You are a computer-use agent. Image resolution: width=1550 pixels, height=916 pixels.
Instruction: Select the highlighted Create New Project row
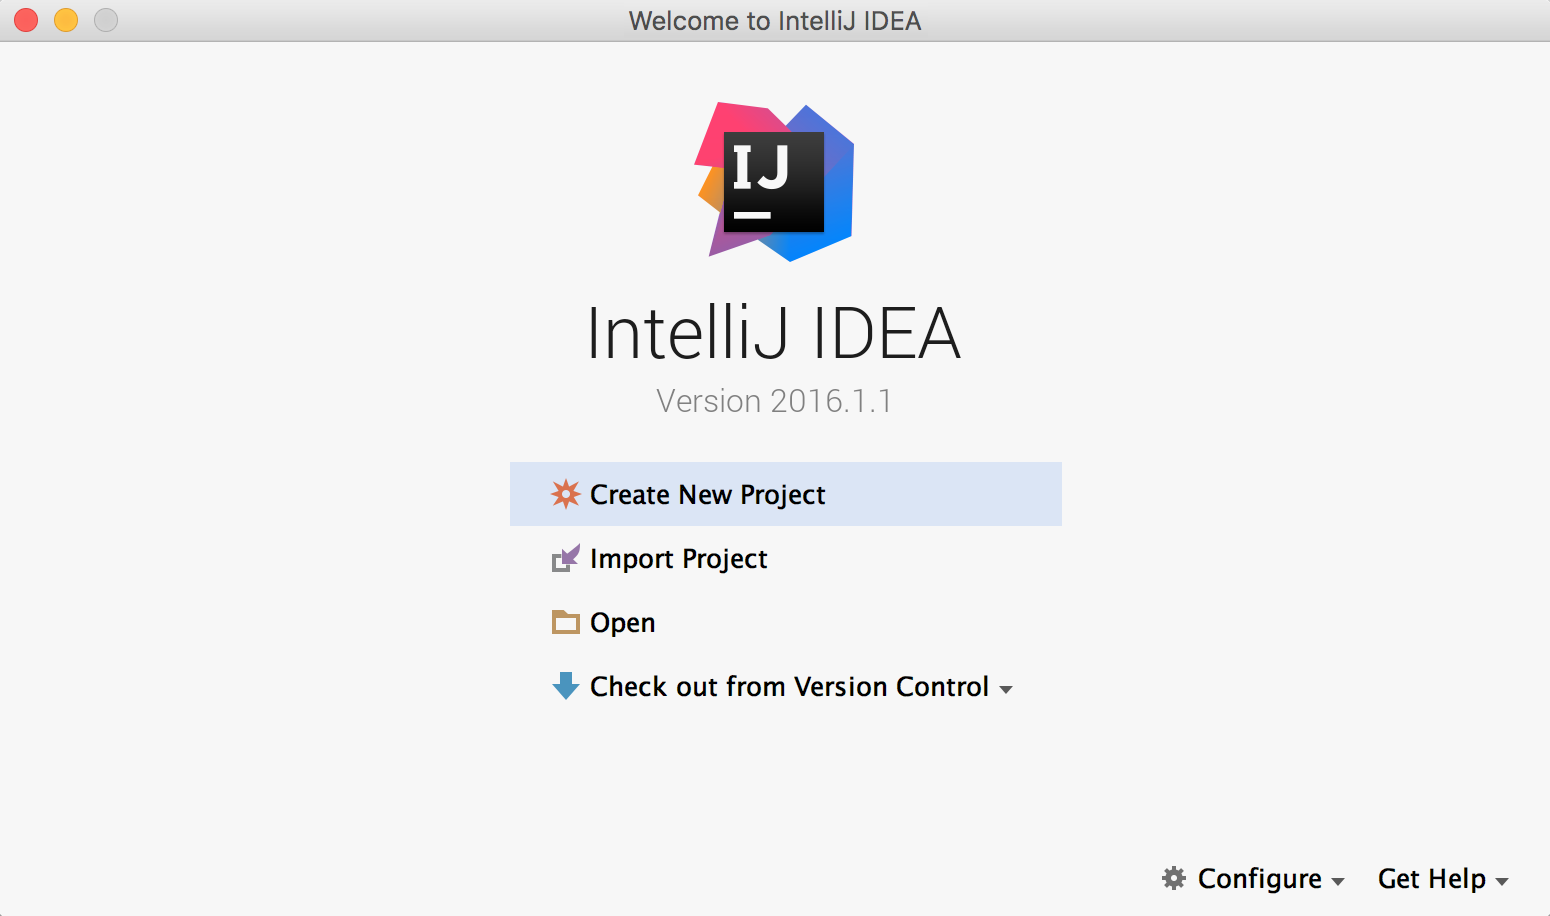point(785,494)
